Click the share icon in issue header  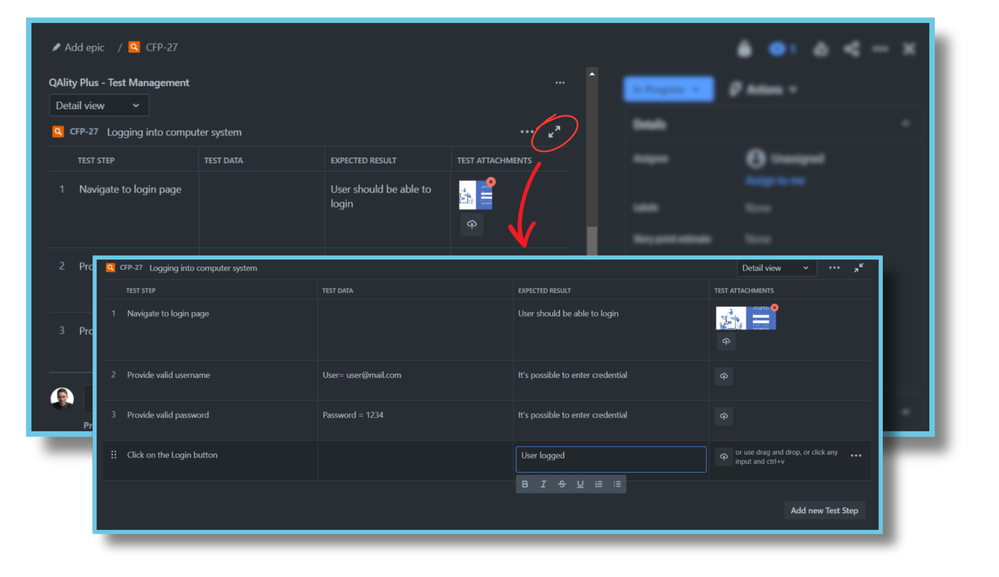[x=851, y=48]
